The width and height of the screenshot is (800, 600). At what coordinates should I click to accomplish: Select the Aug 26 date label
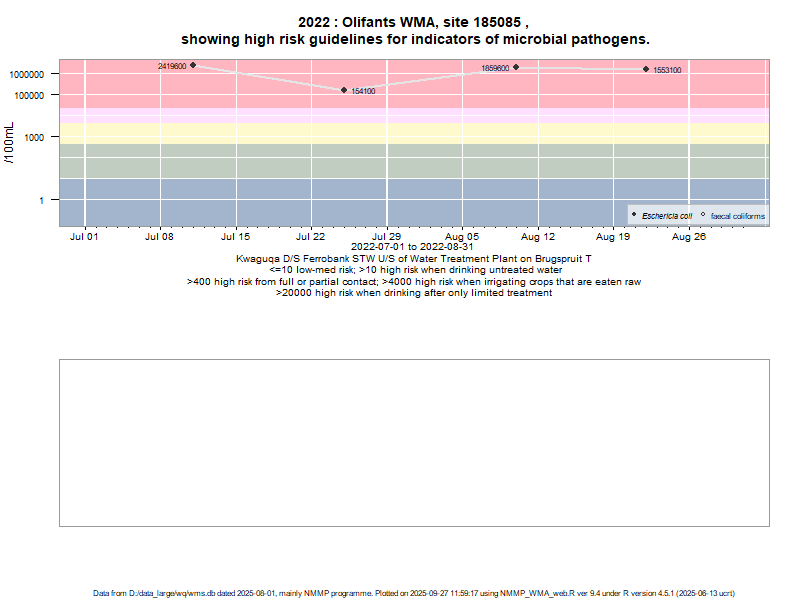pos(689,238)
